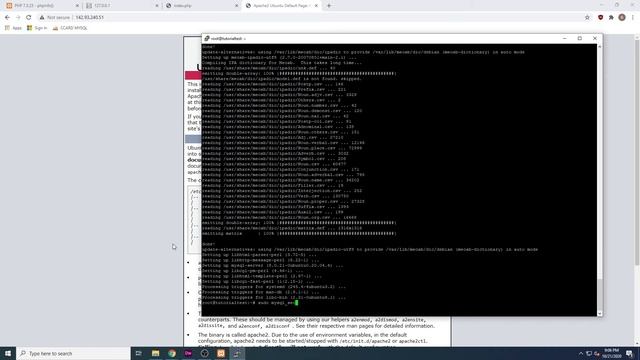Open Dreamweaver from the taskbar

pos(188,353)
